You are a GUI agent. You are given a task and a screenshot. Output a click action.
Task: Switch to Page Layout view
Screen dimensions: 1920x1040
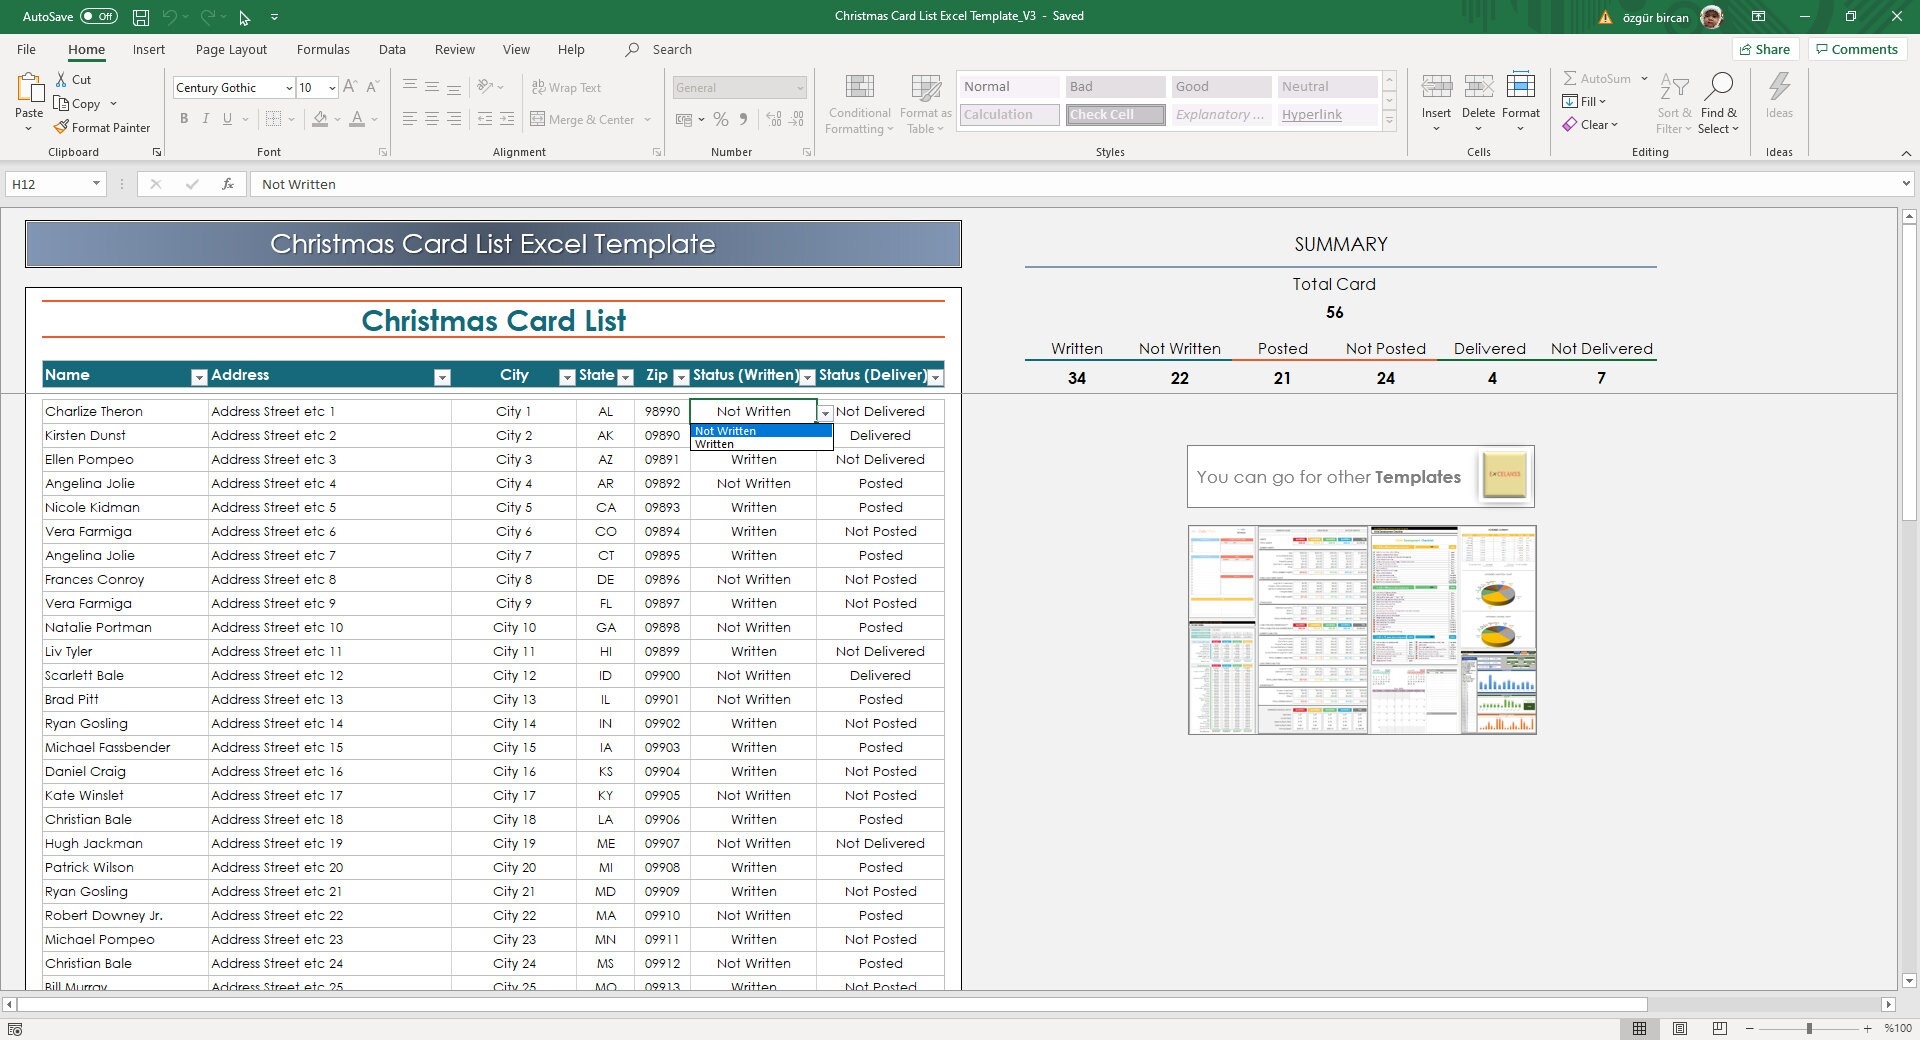pyautogui.click(x=1680, y=1028)
